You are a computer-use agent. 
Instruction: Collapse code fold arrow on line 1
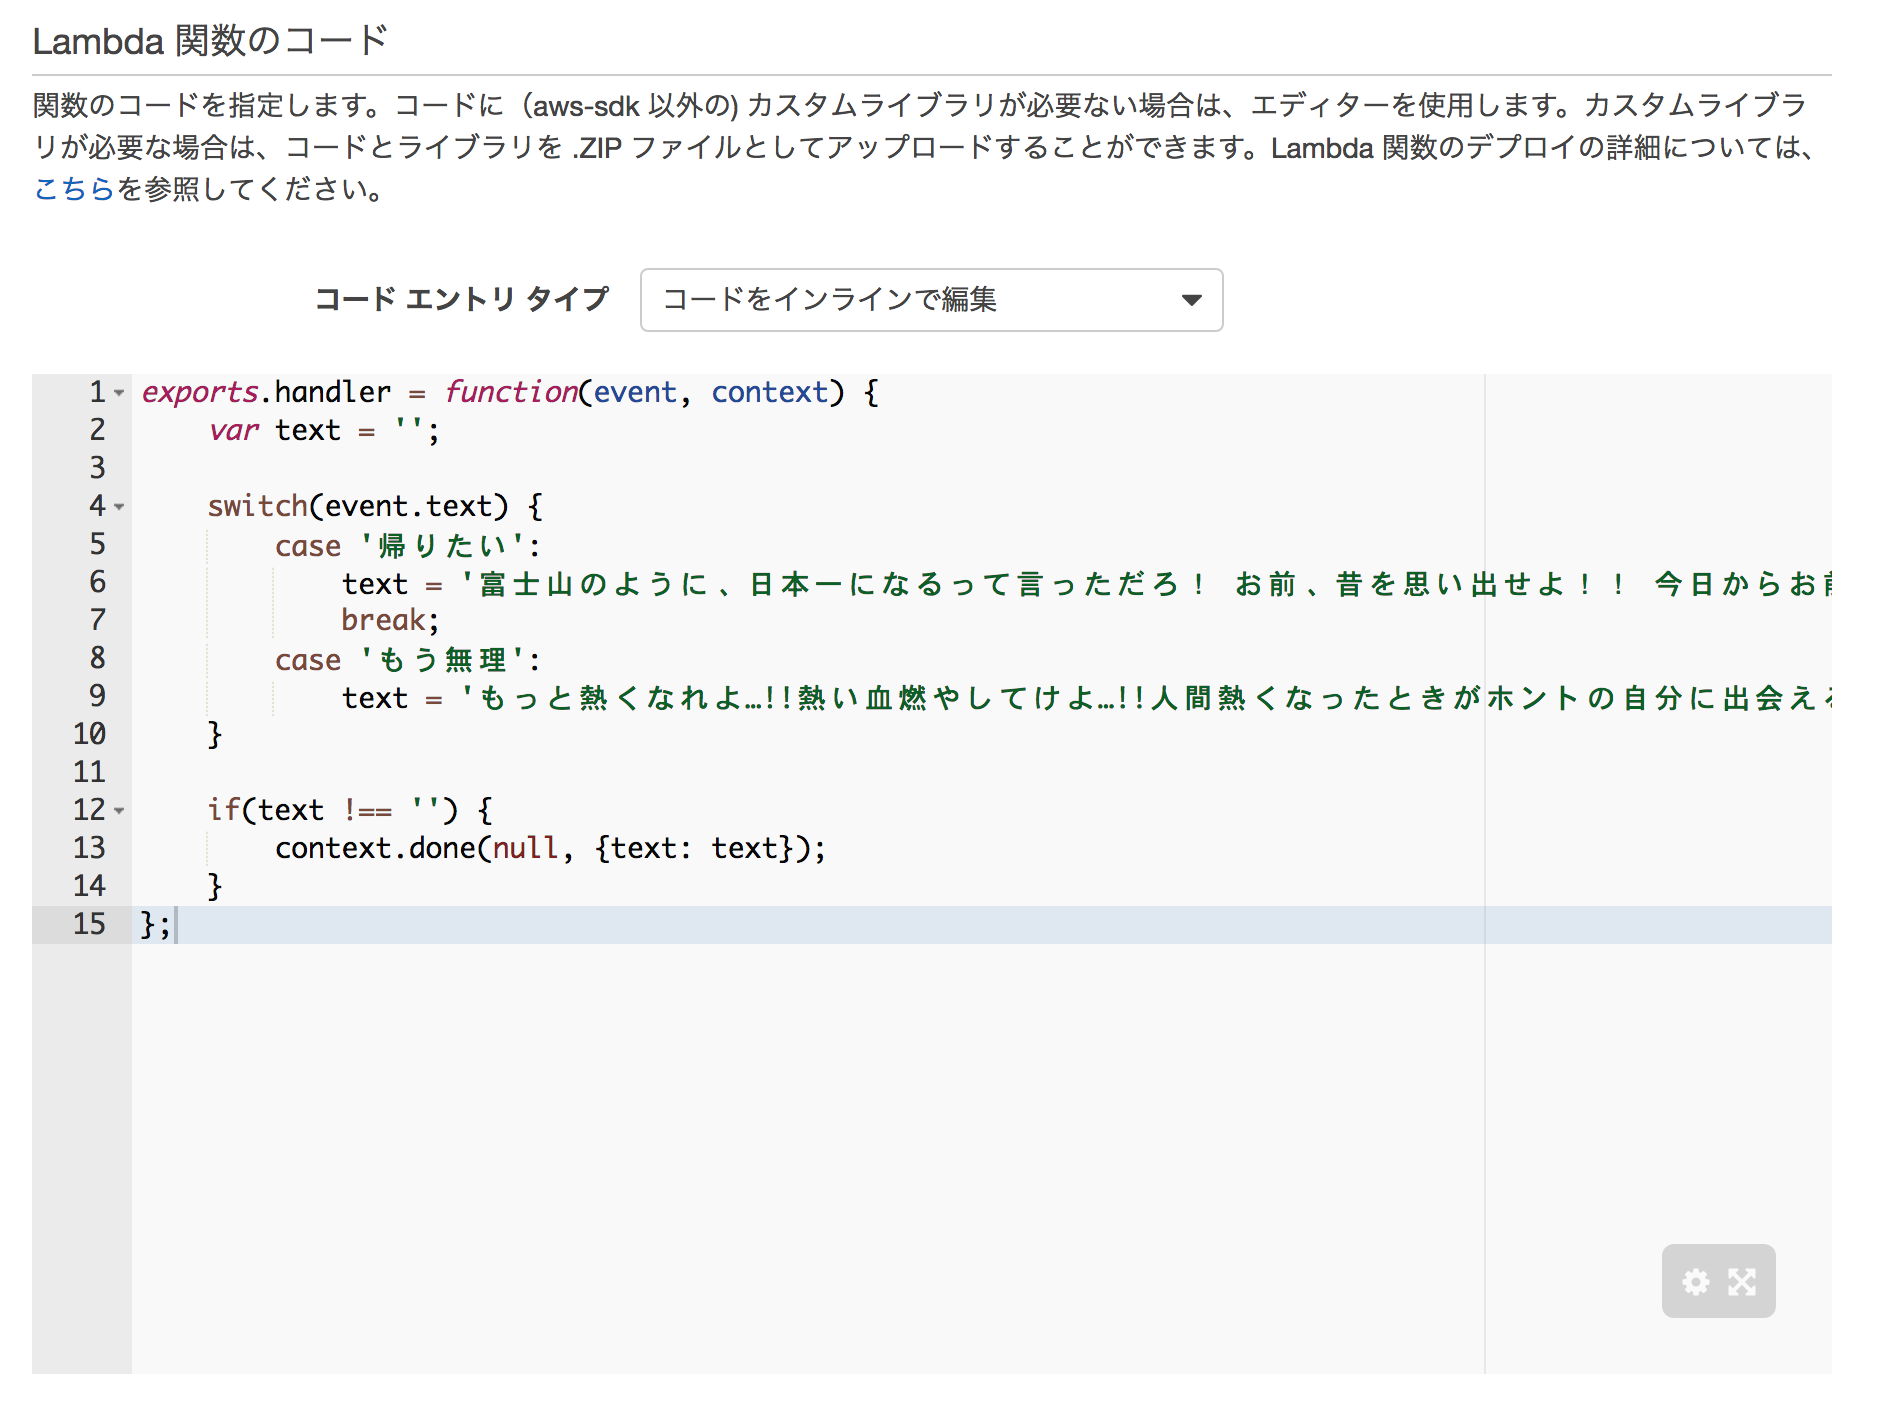(x=119, y=393)
